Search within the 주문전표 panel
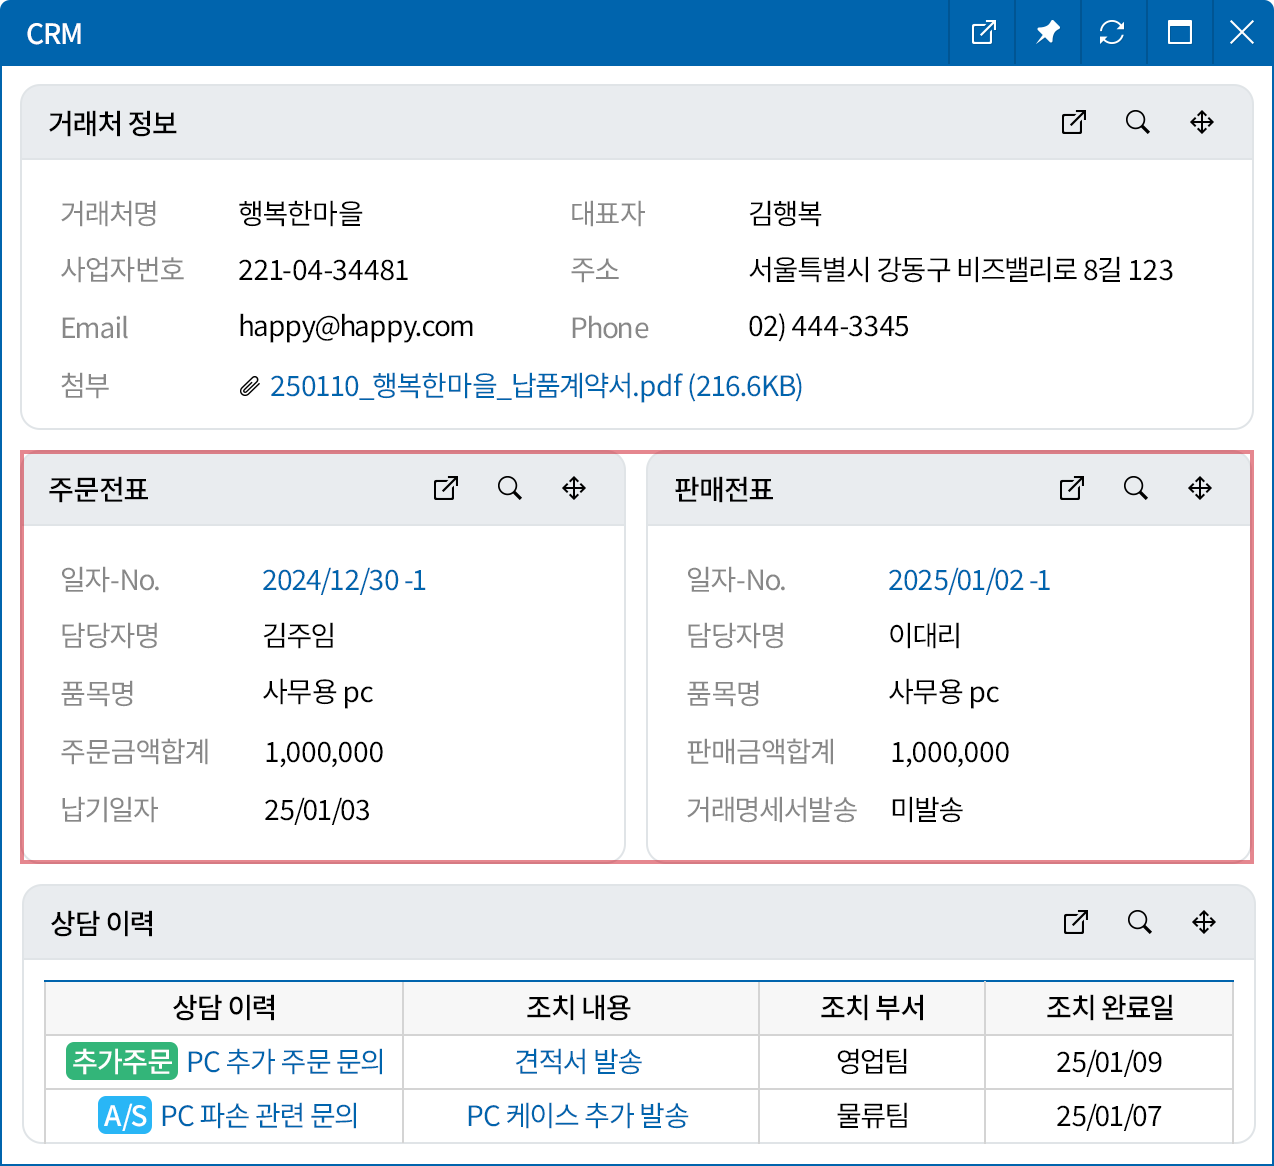This screenshot has width=1274, height=1166. coord(510,489)
